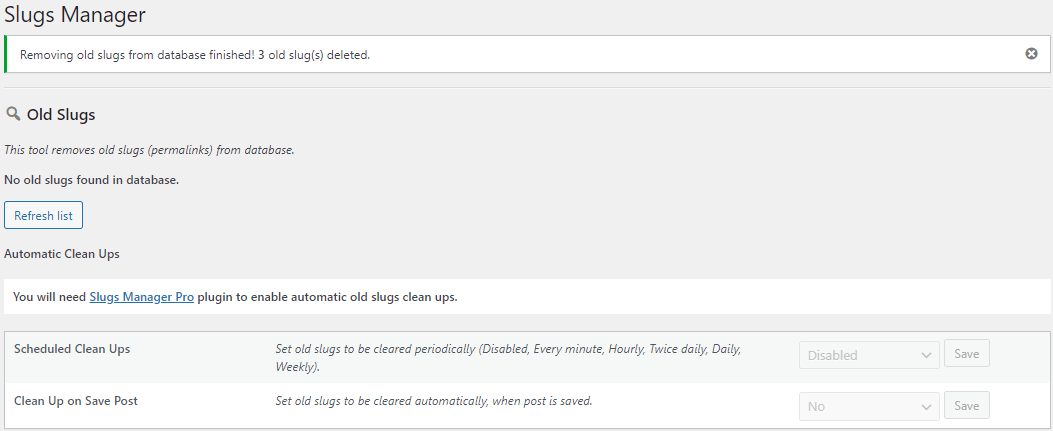Click the 'This tool removes old slugs' description
The width and height of the screenshot is (1053, 431).
(x=149, y=150)
